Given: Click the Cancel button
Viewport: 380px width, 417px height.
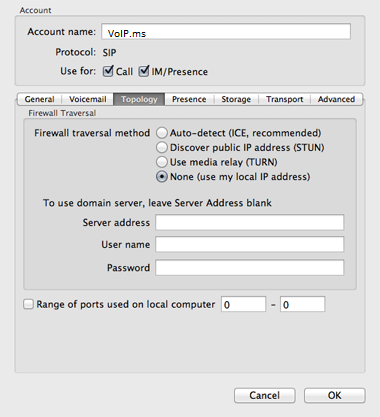Looking at the screenshot, I should pyautogui.click(x=265, y=396).
